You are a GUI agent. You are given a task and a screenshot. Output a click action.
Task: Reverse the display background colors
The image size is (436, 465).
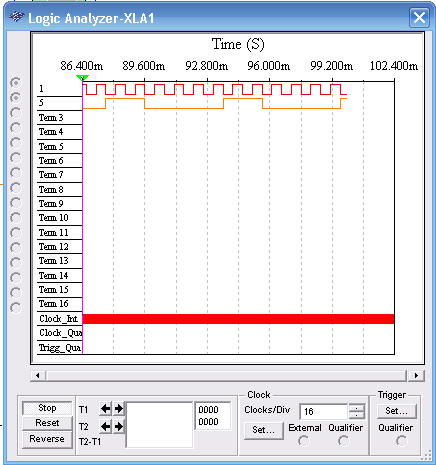47,439
